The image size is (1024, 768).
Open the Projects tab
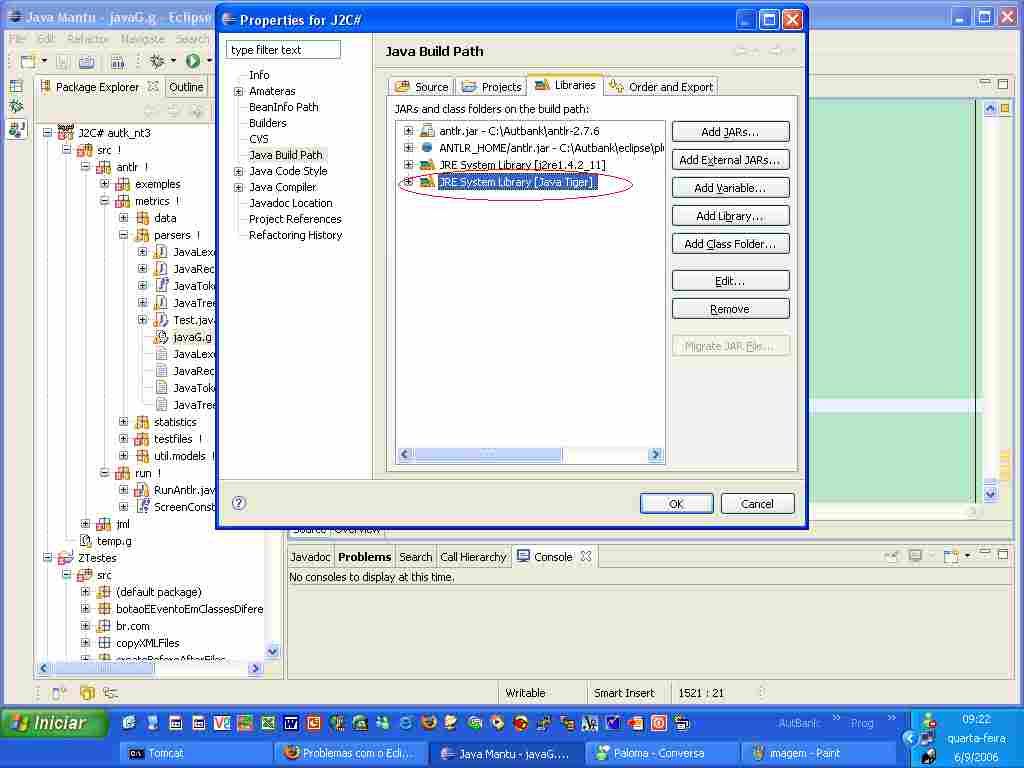(x=492, y=87)
